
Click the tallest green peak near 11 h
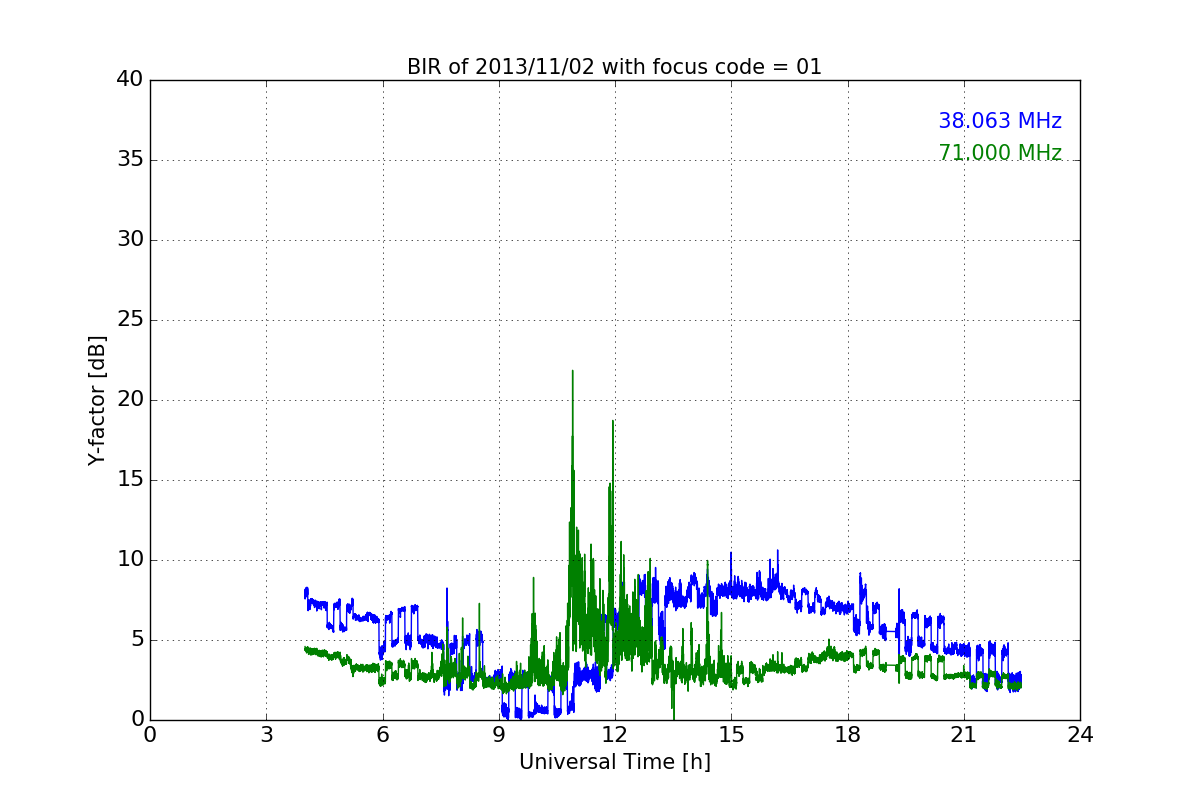click(573, 372)
